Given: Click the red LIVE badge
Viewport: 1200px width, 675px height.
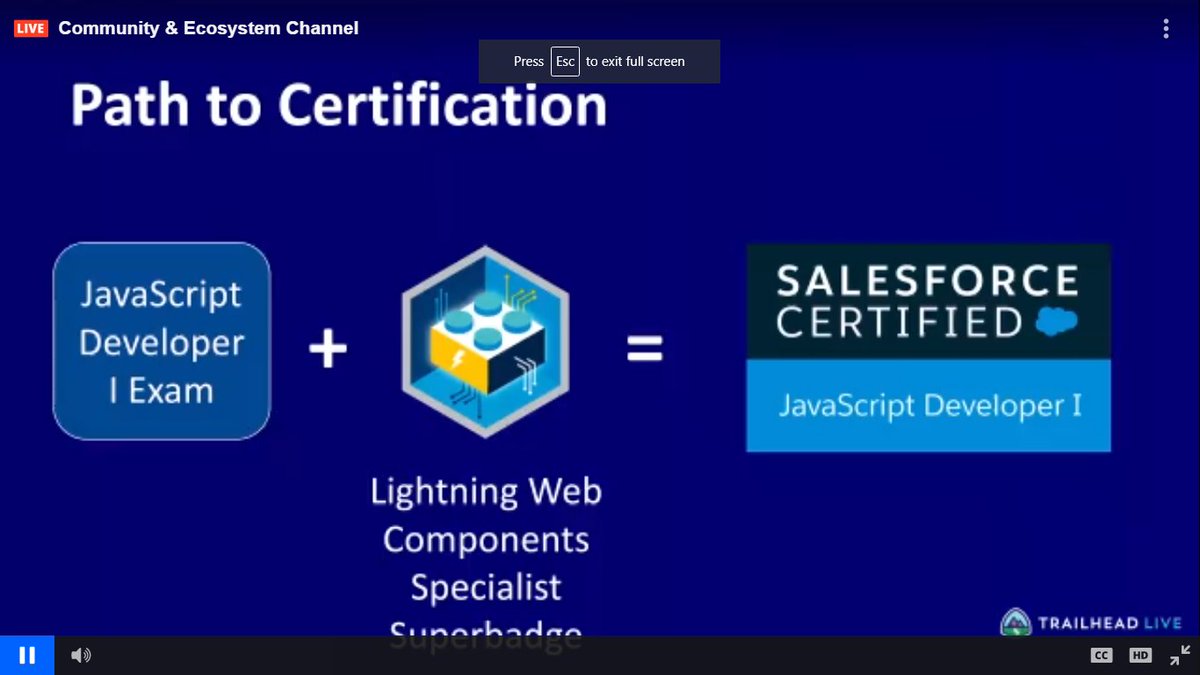Looking at the screenshot, I should point(30,28).
